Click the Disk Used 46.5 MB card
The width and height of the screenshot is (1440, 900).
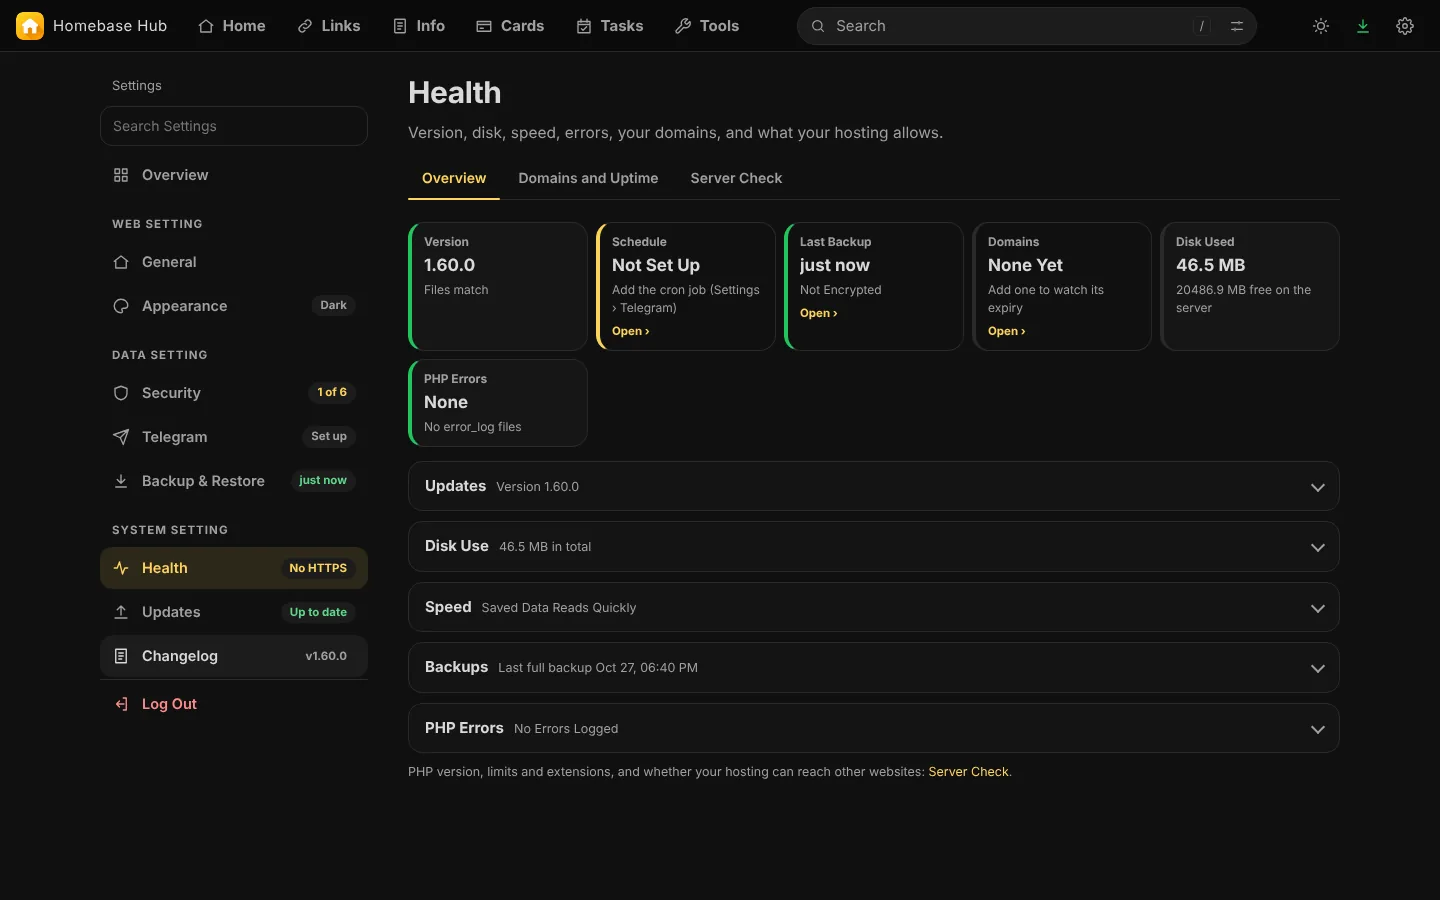coord(1250,286)
